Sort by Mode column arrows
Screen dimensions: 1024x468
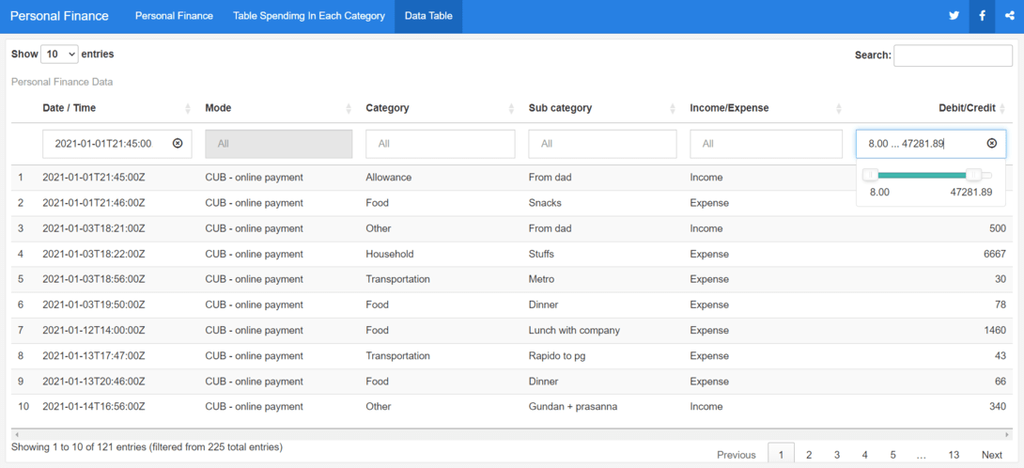click(349, 109)
